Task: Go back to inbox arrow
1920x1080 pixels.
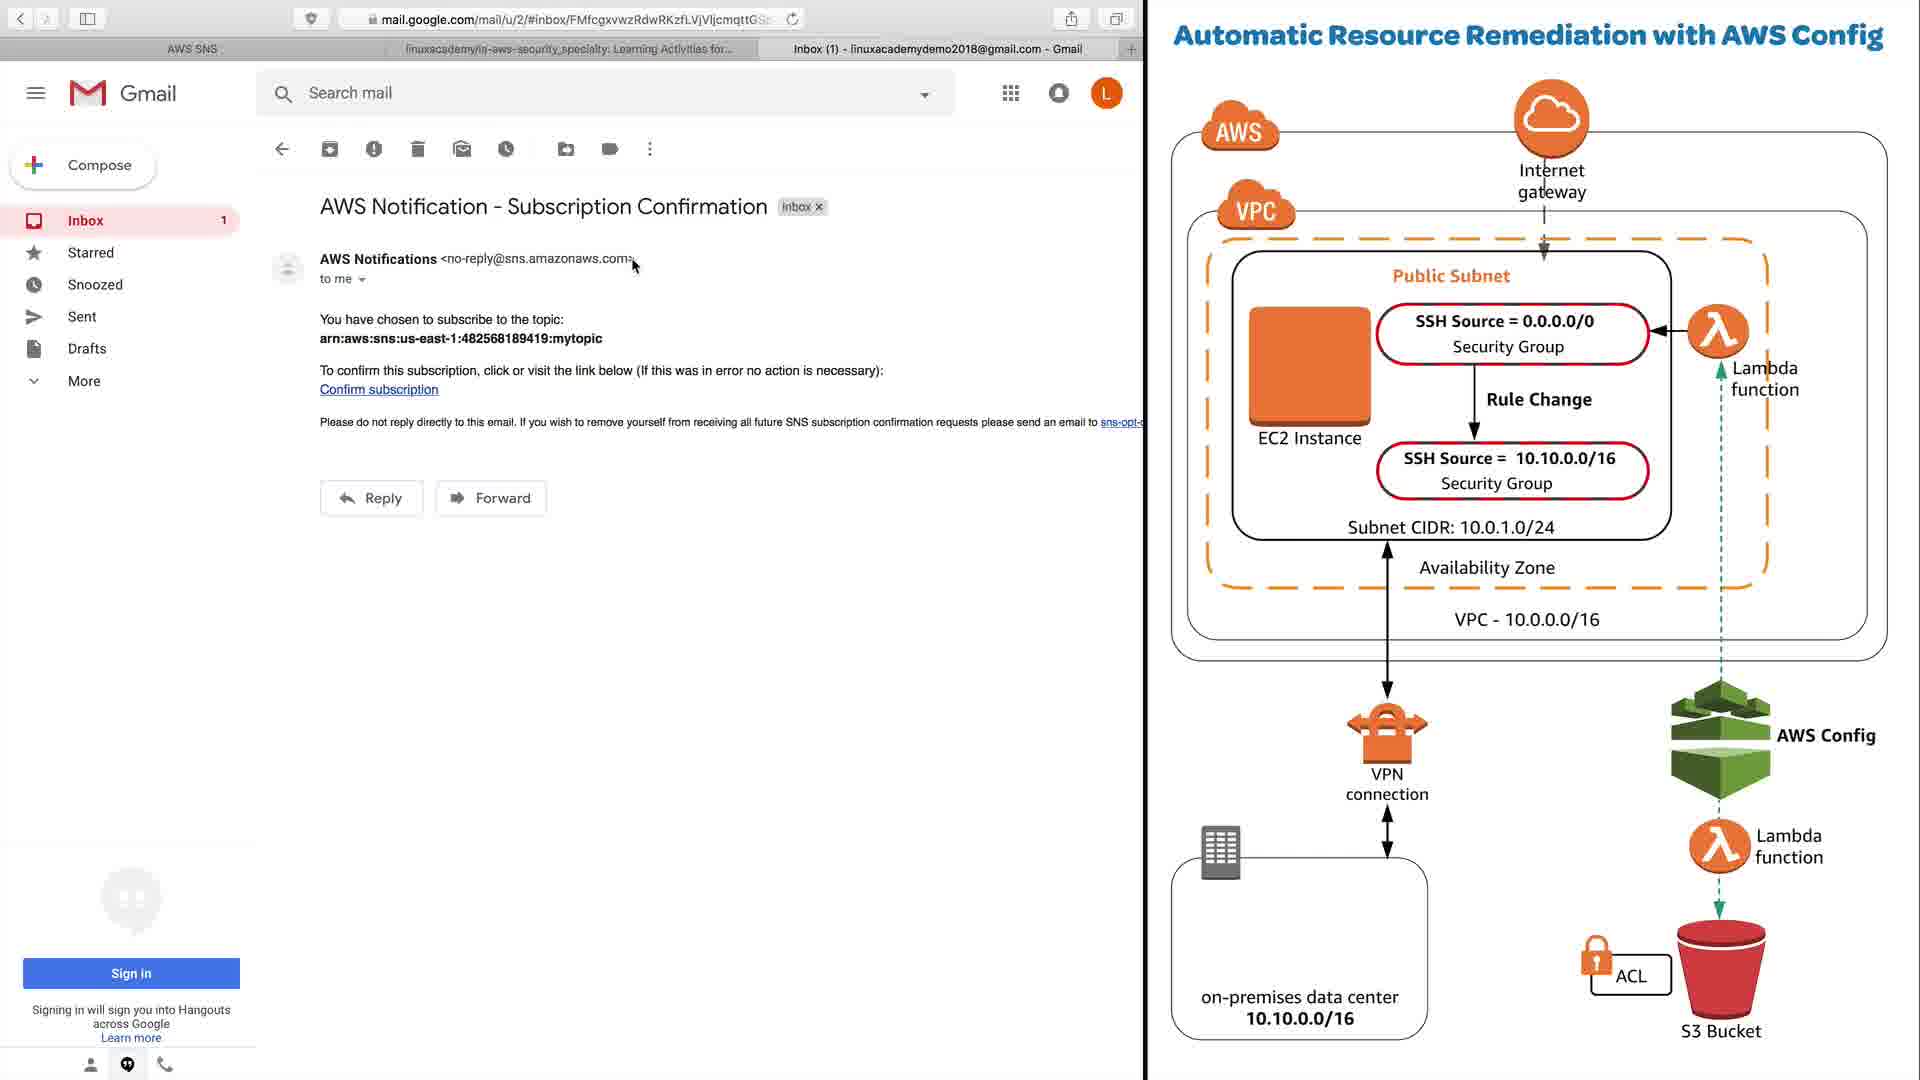Action: (x=282, y=149)
